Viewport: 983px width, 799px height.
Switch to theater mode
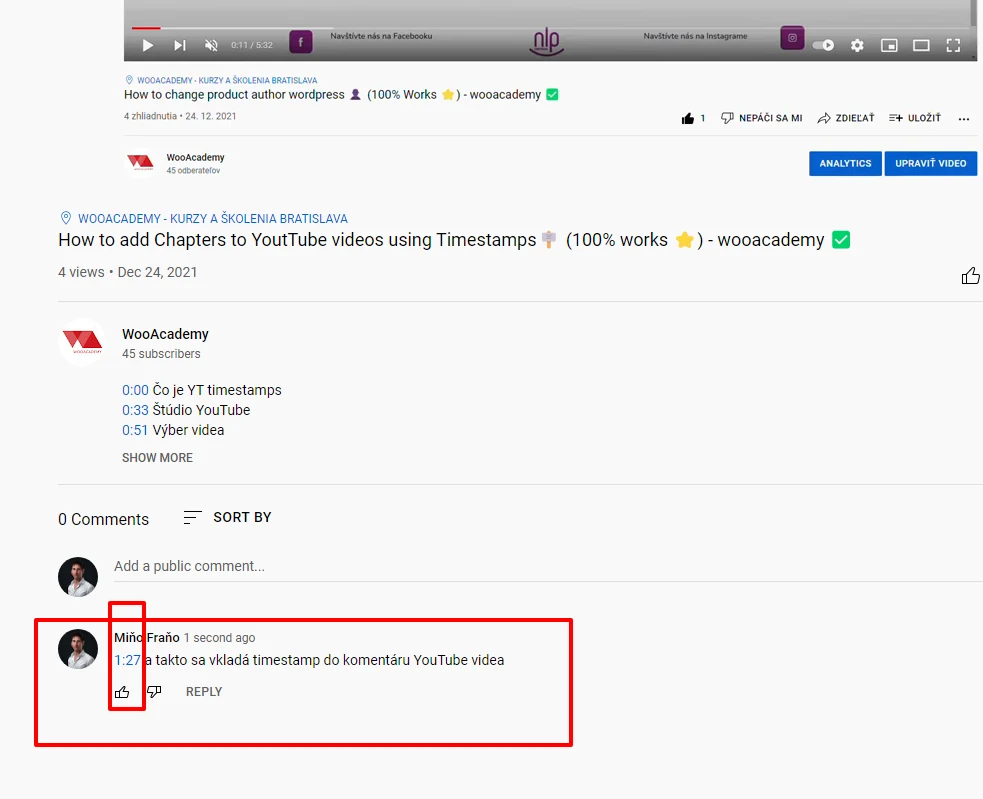921,45
